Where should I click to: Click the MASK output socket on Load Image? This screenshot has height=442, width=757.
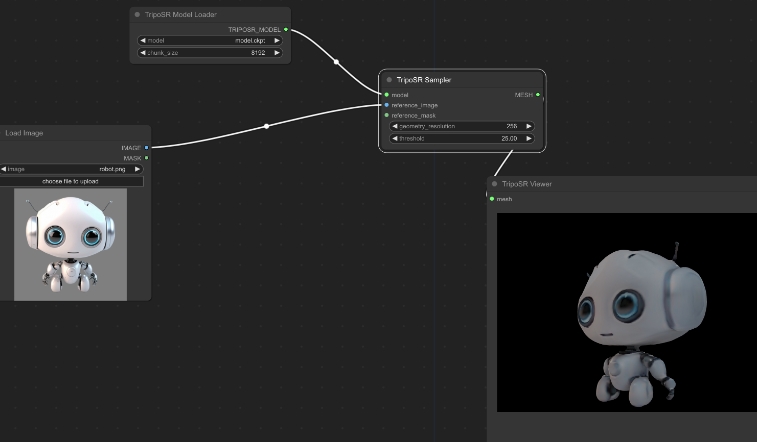(x=146, y=157)
